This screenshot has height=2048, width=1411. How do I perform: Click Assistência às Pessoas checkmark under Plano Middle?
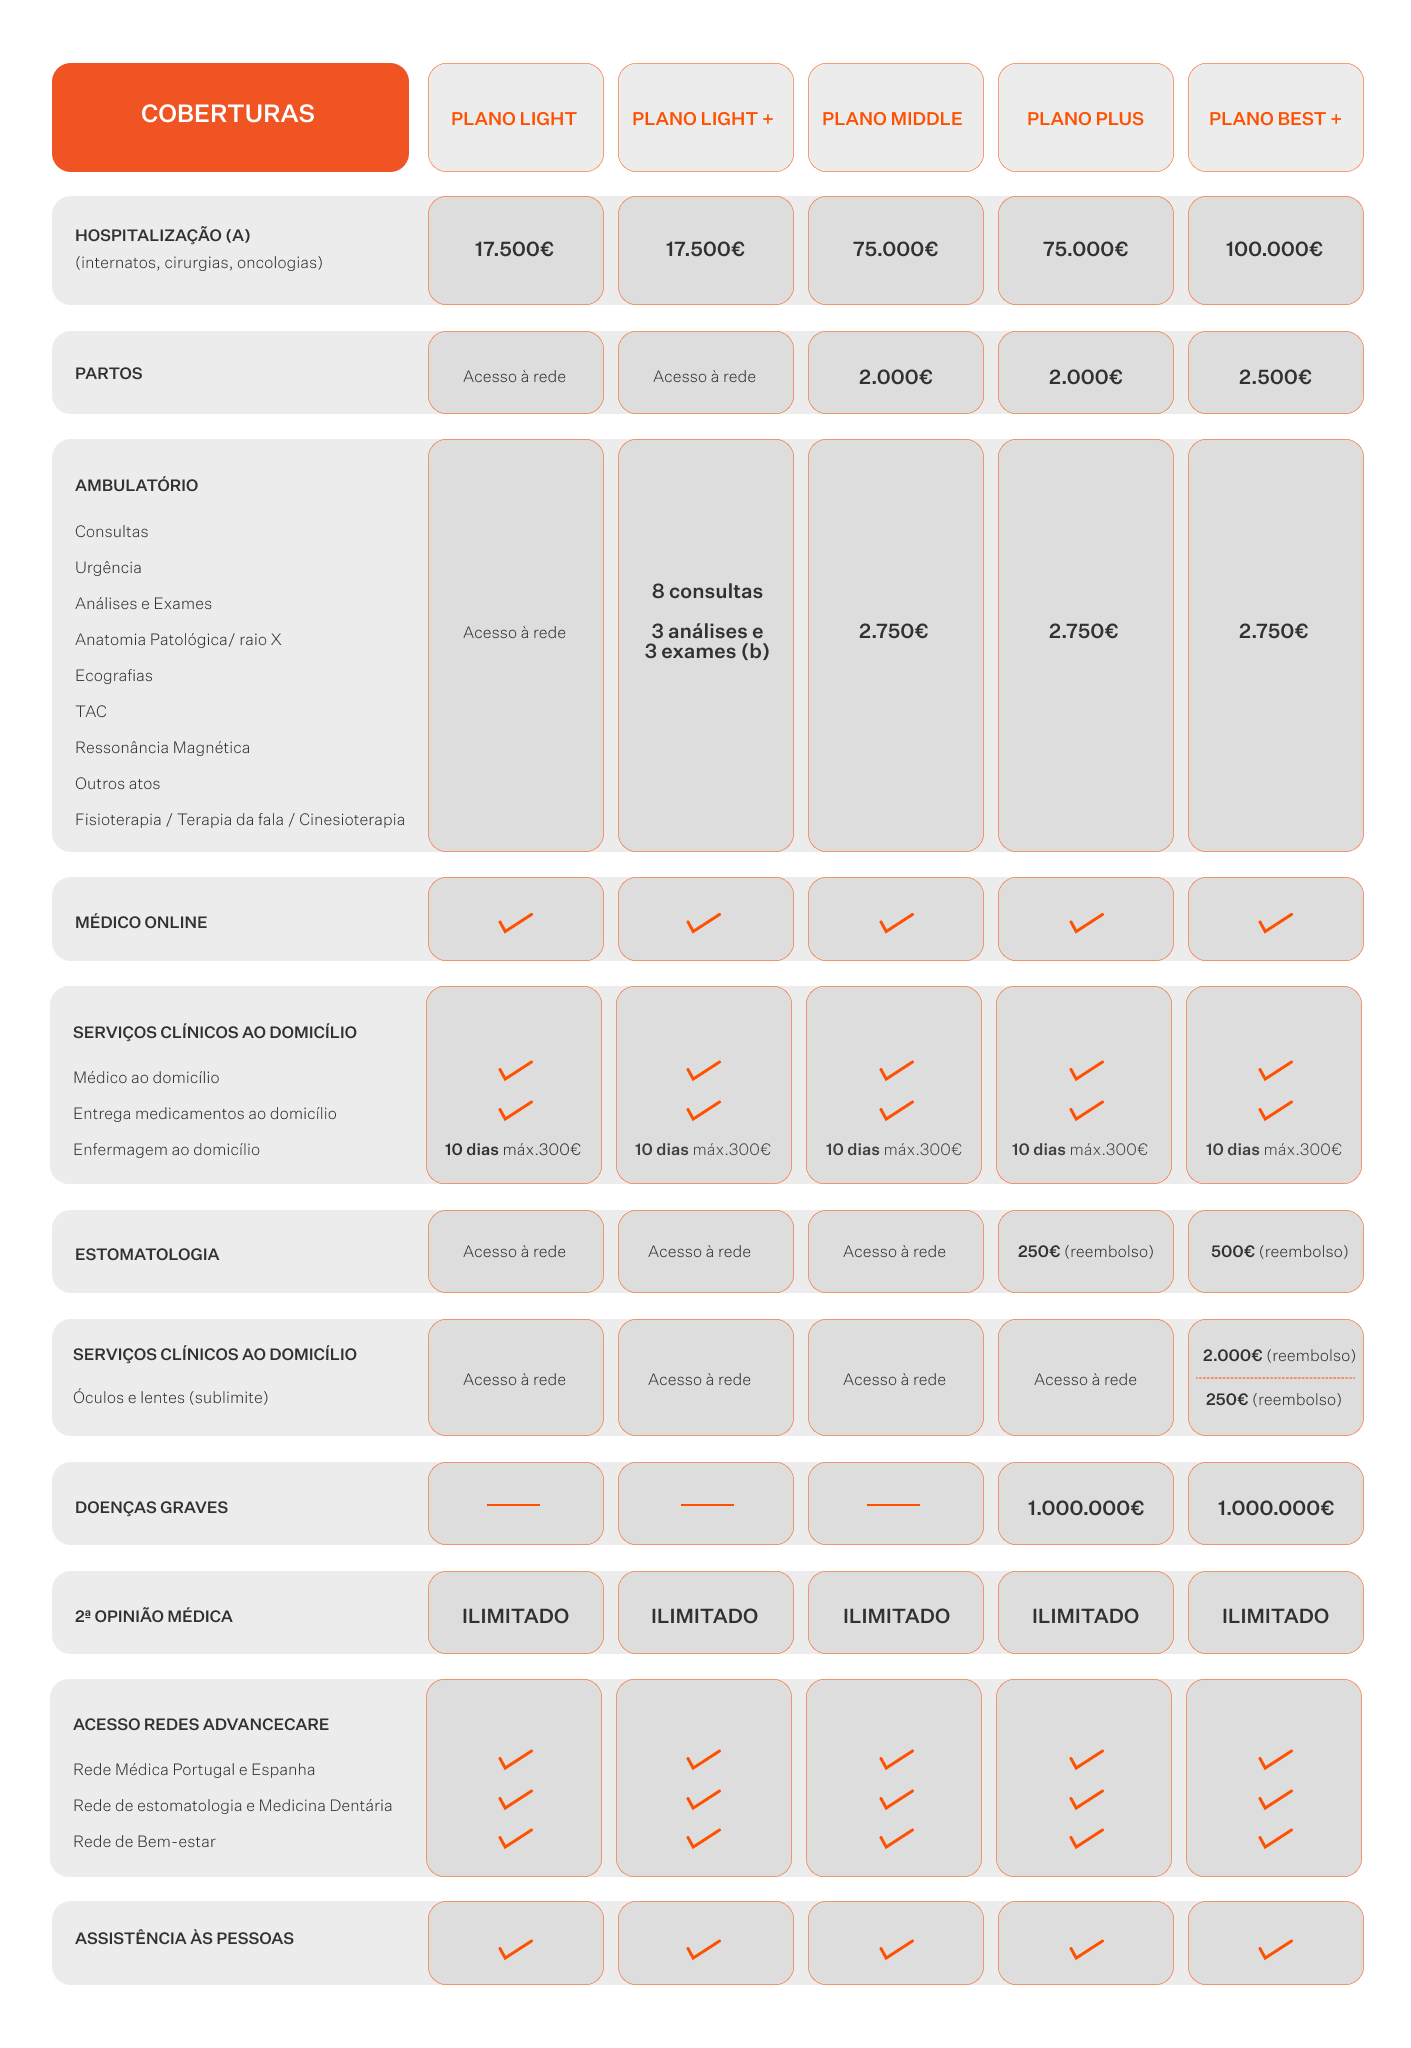(x=896, y=1948)
